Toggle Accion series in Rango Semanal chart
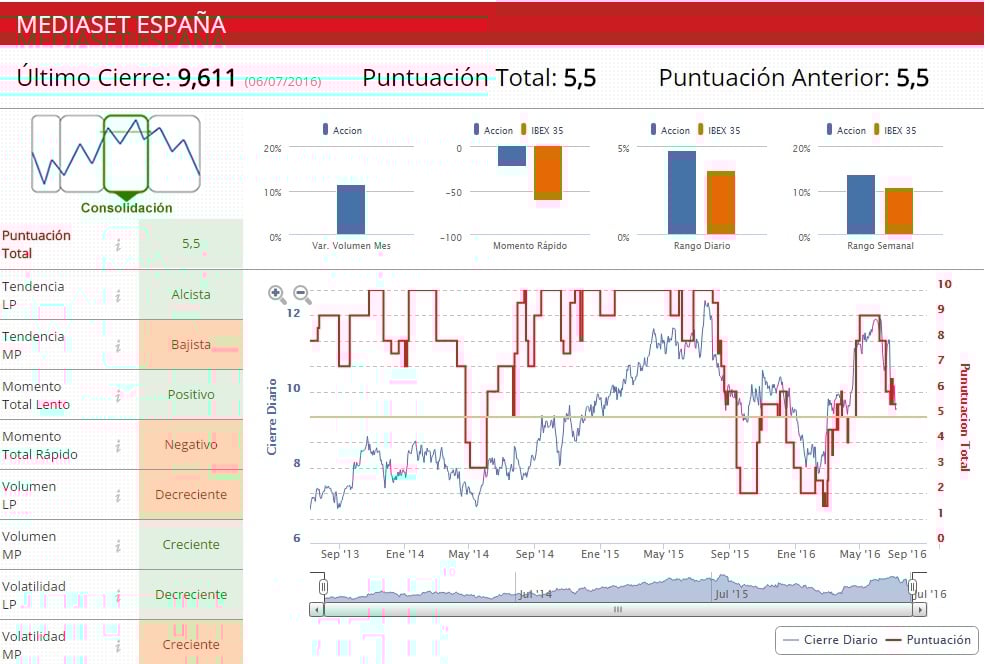Image resolution: width=990 pixels, height=664 pixels. click(x=847, y=130)
